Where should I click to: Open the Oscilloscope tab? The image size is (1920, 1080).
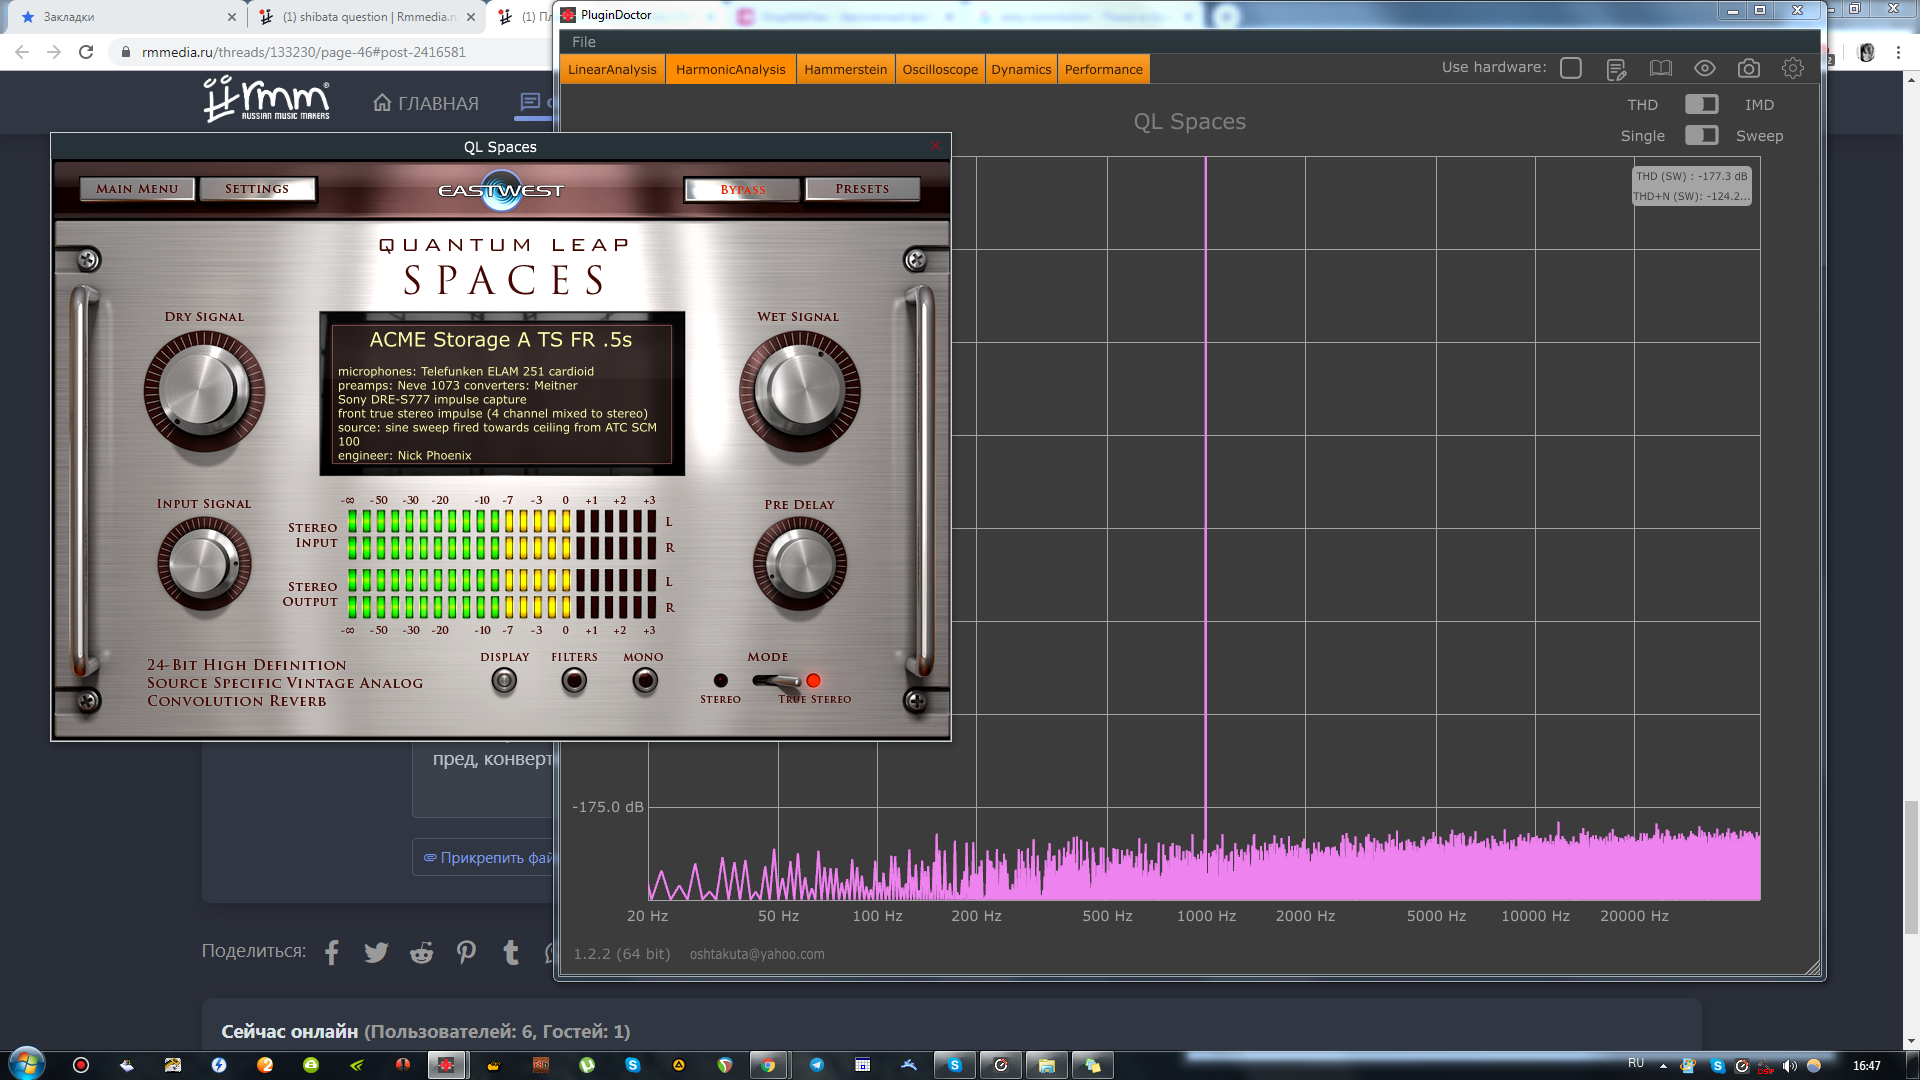[940, 69]
